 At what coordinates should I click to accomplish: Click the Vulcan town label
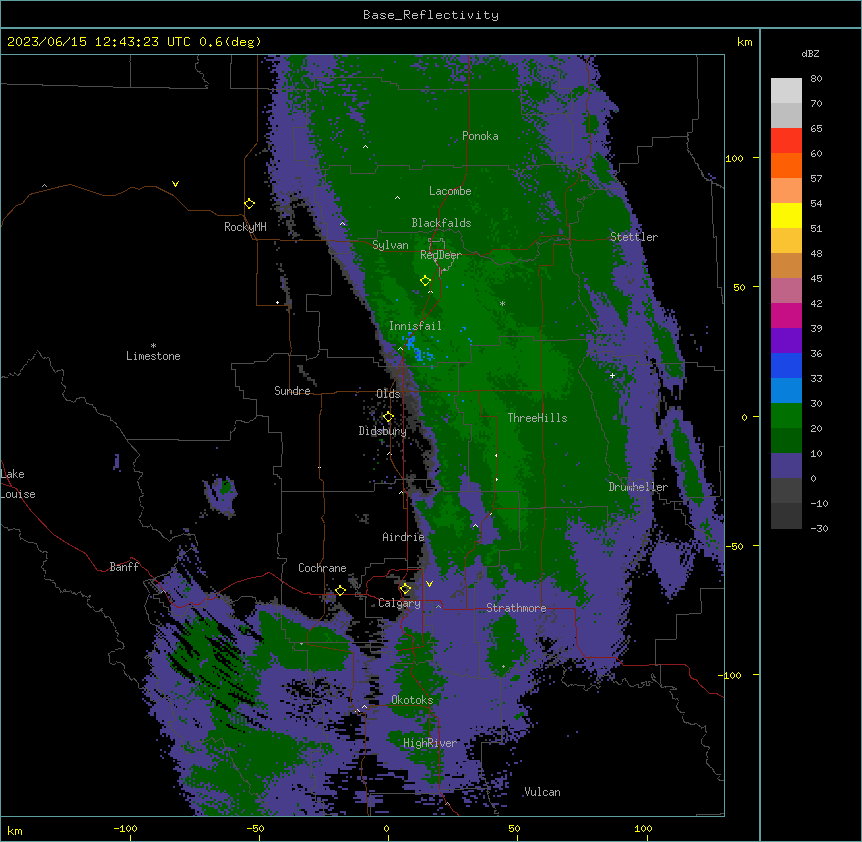[542, 792]
